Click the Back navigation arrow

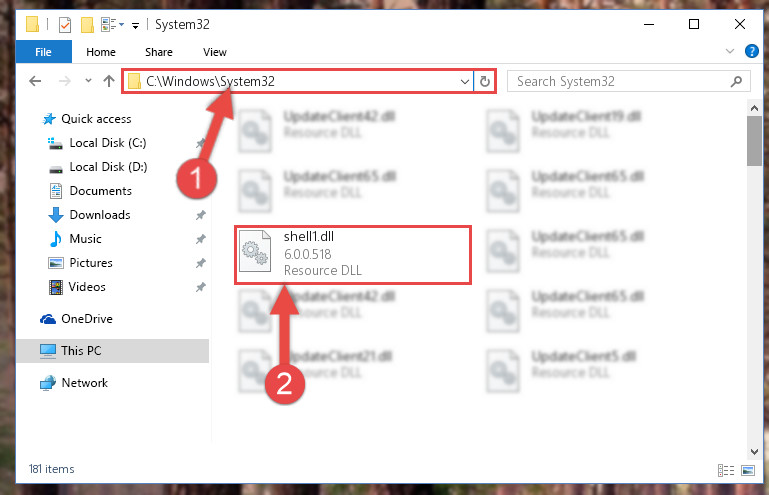pos(35,81)
